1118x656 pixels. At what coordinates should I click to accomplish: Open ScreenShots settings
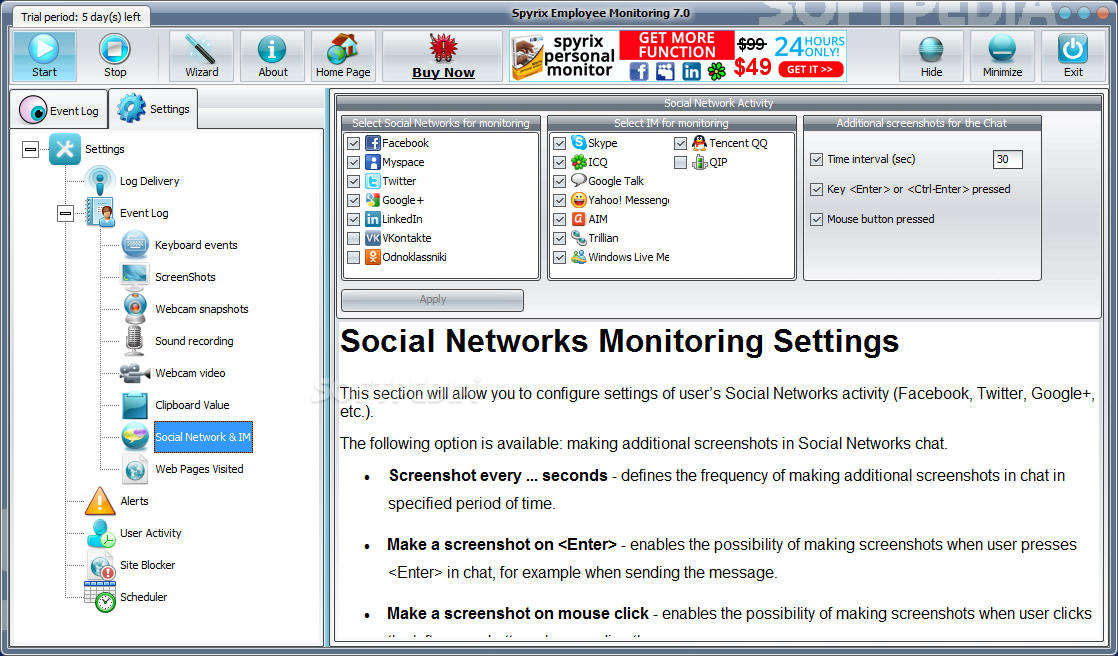coord(185,277)
